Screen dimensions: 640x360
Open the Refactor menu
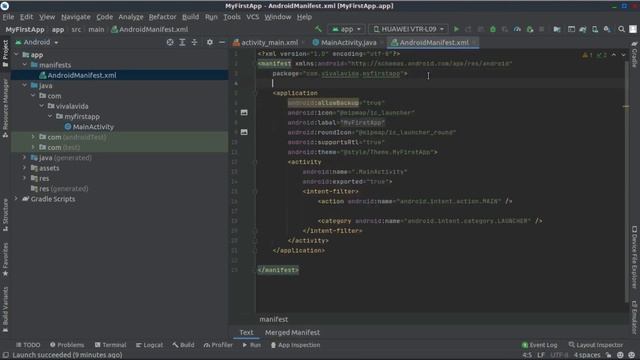(x=162, y=17)
